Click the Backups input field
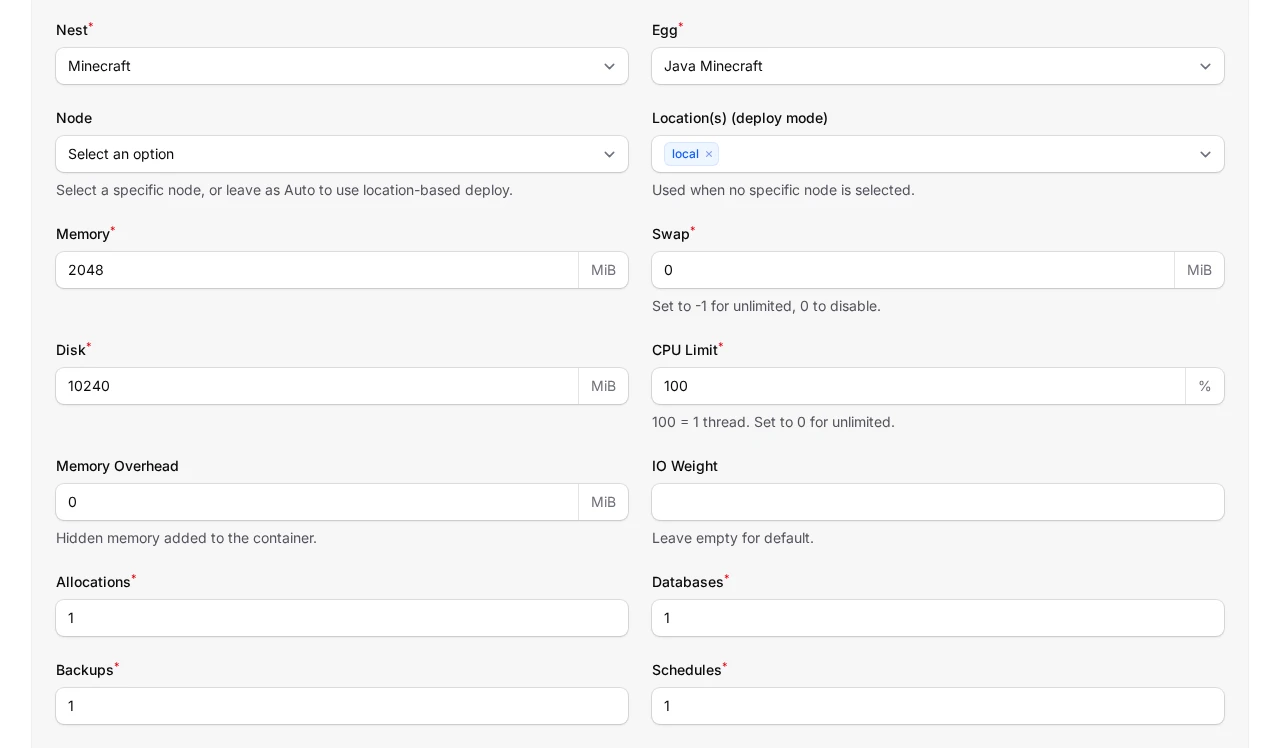 [x=342, y=706]
